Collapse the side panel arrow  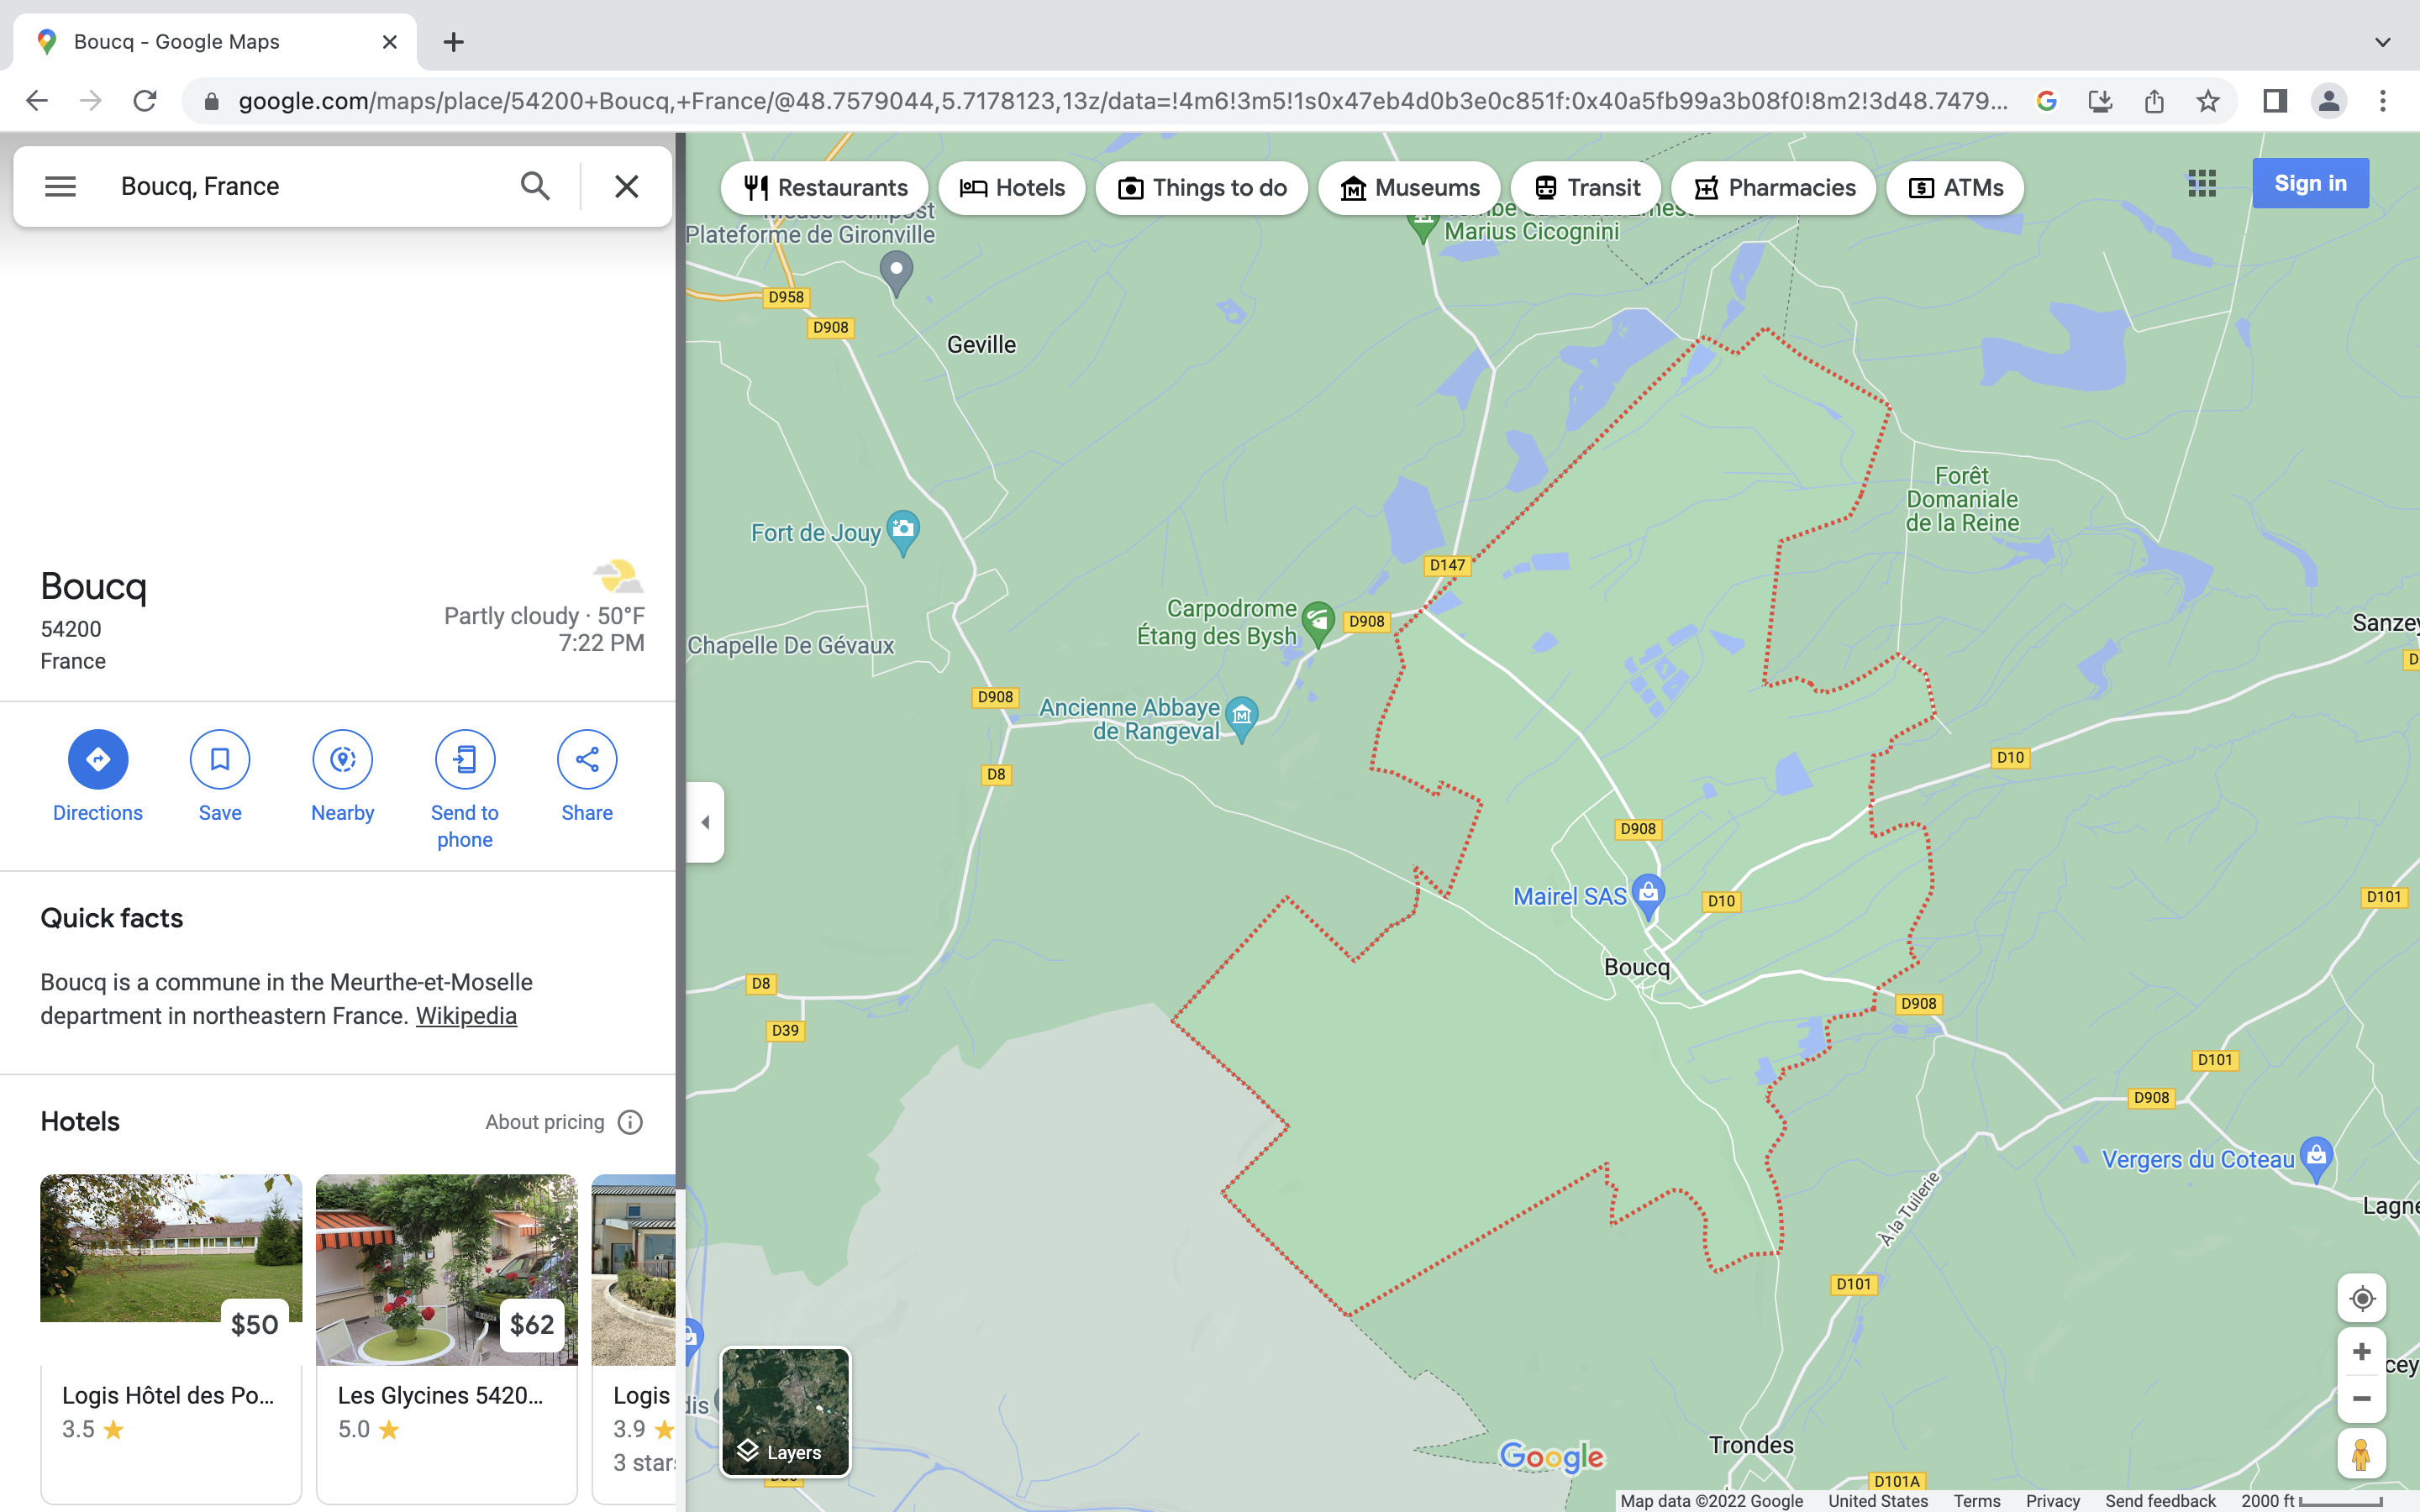pos(705,822)
